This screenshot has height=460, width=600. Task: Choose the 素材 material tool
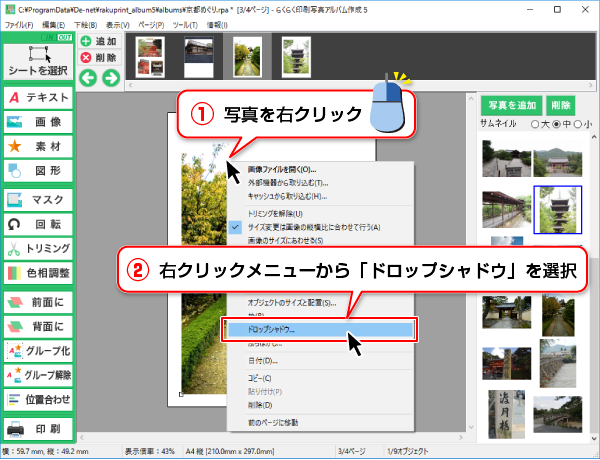click(x=37, y=146)
